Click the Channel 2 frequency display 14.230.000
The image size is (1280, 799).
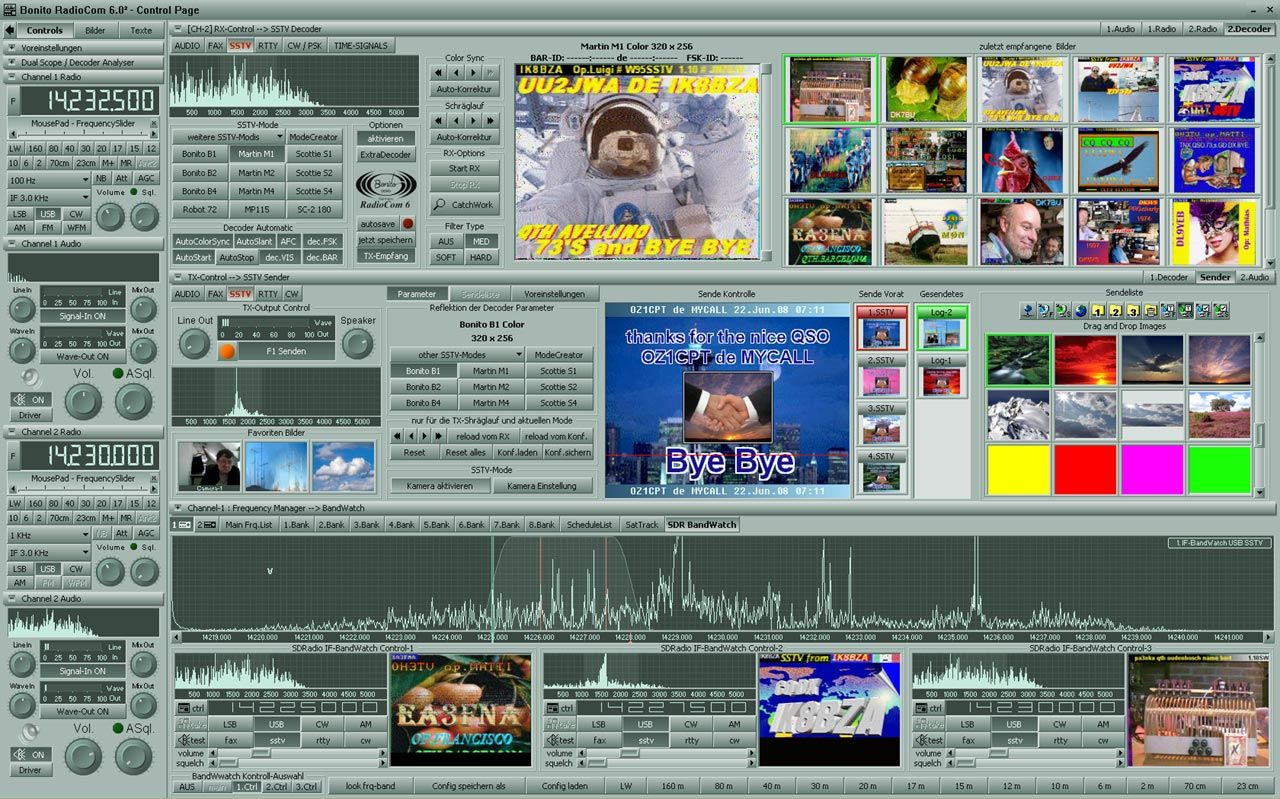click(x=89, y=456)
